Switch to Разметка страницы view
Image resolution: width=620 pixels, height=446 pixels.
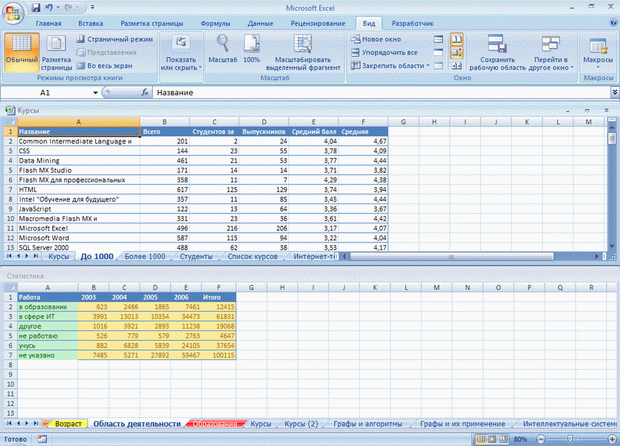(x=56, y=50)
